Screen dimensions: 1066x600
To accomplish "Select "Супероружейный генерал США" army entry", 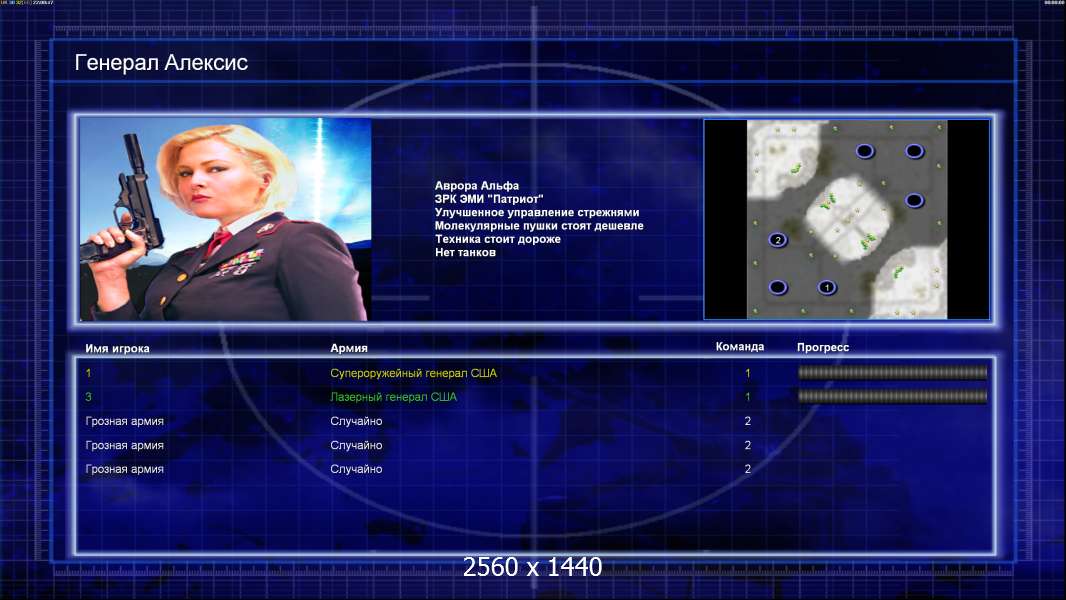I will (413, 373).
